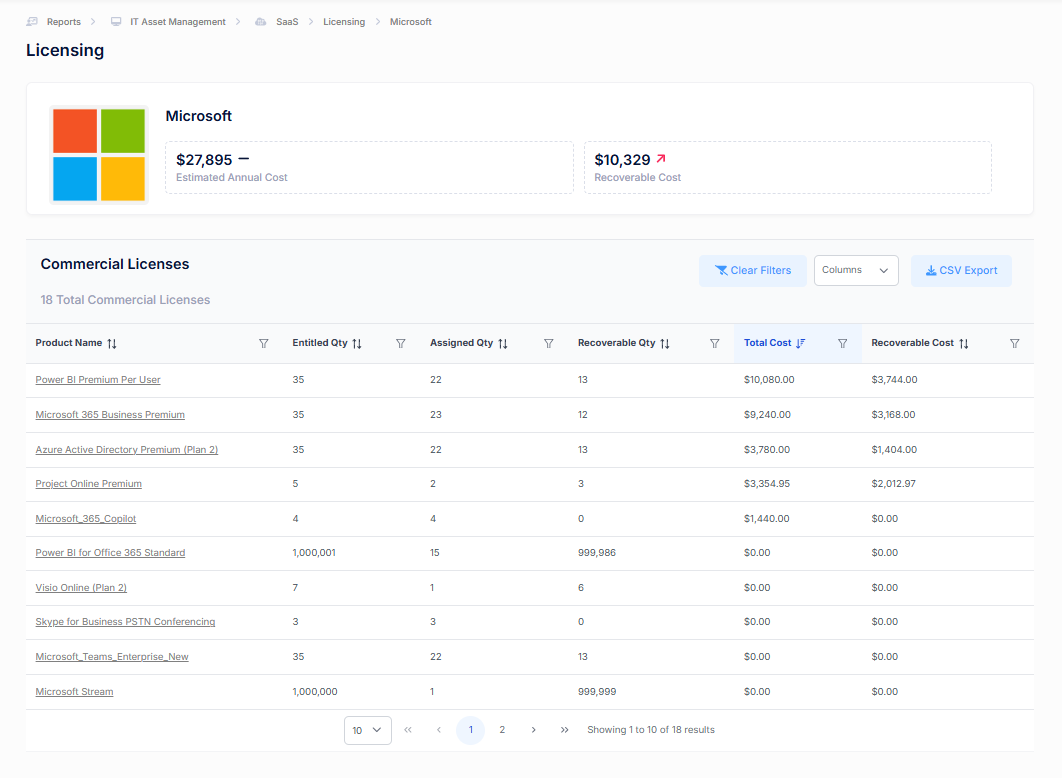Image resolution: width=1062 pixels, height=778 pixels.
Task: Open the Entitled Qty column filter
Action: click(401, 343)
